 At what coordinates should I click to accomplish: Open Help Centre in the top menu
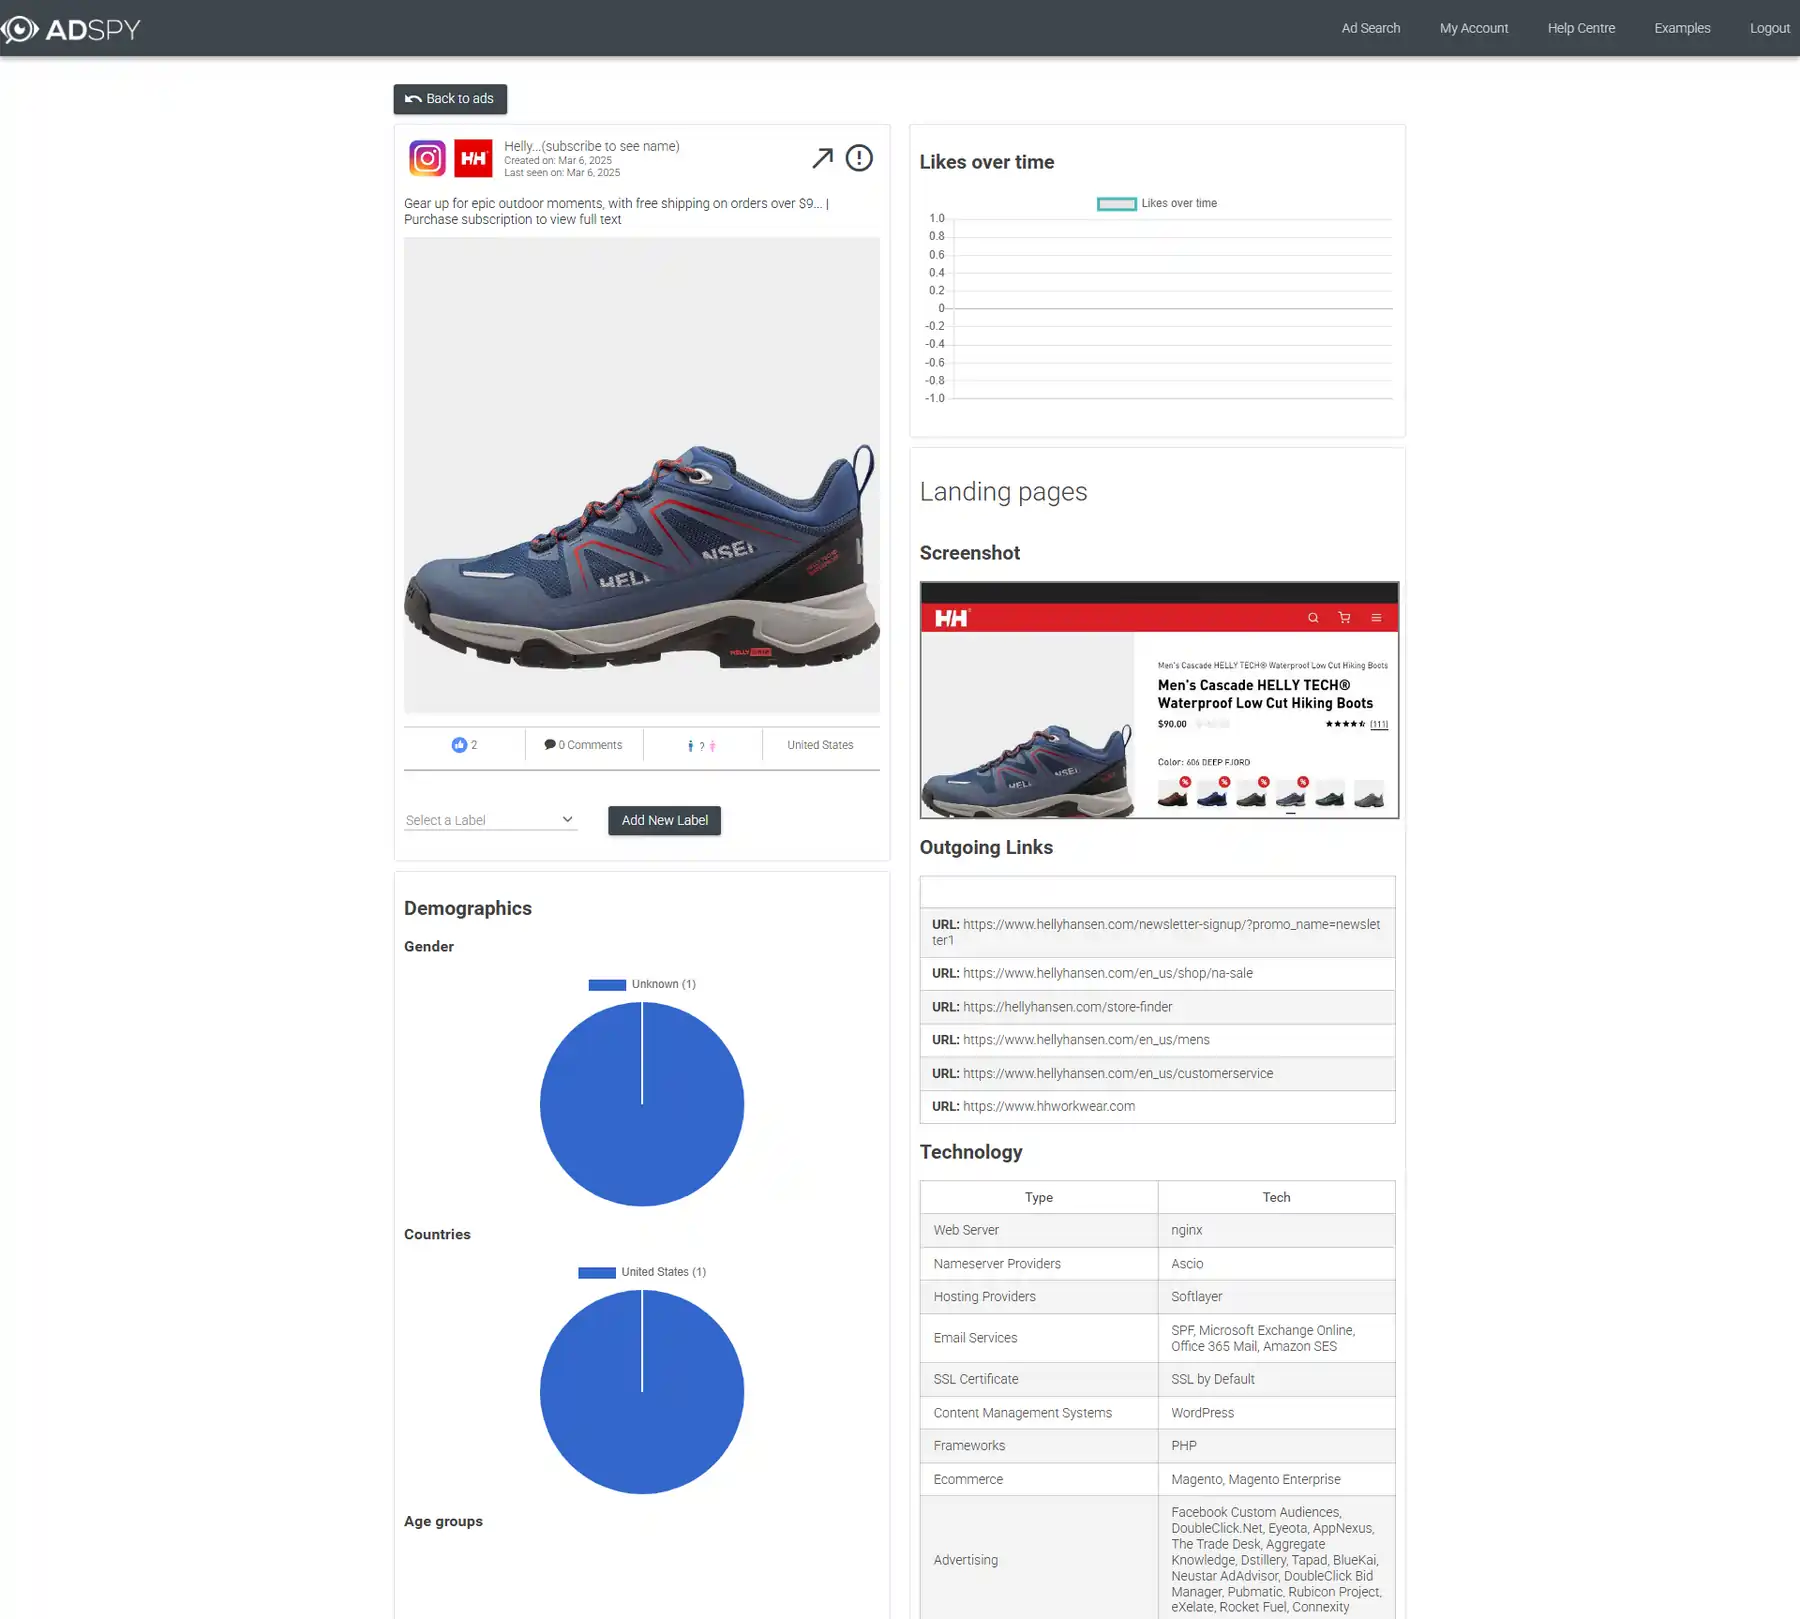(x=1581, y=28)
